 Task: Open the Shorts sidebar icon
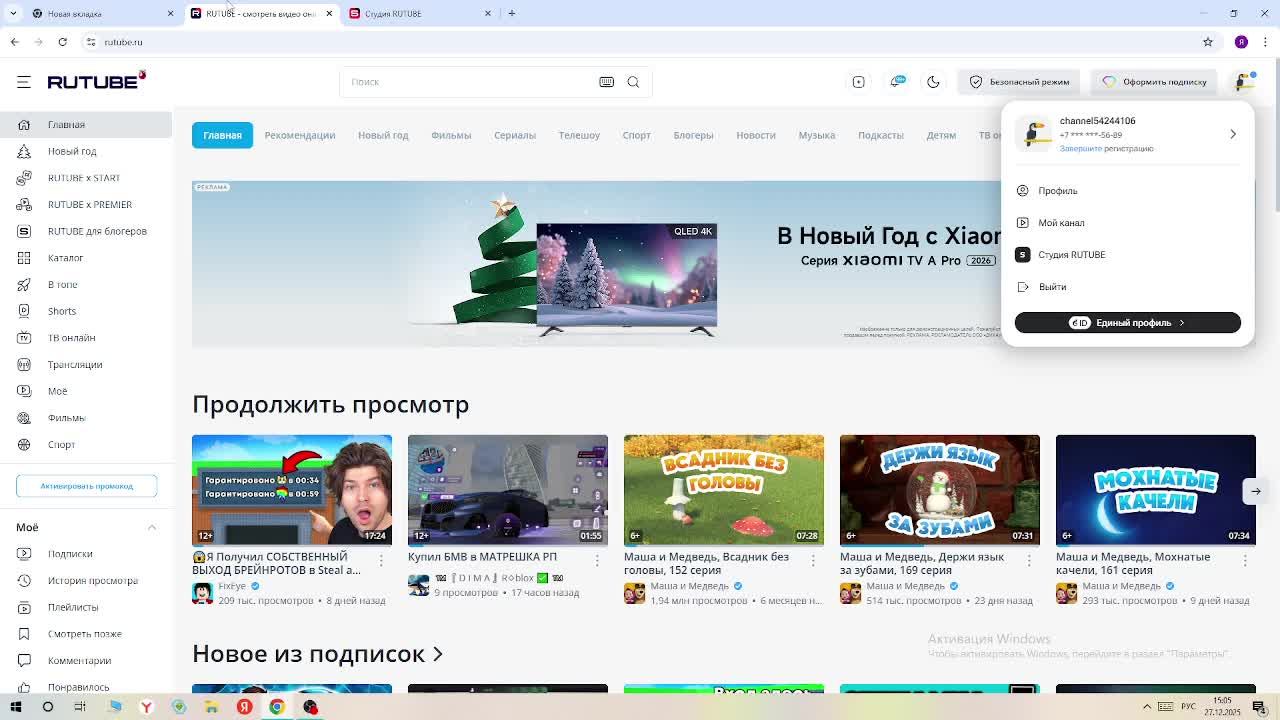[24, 311]
